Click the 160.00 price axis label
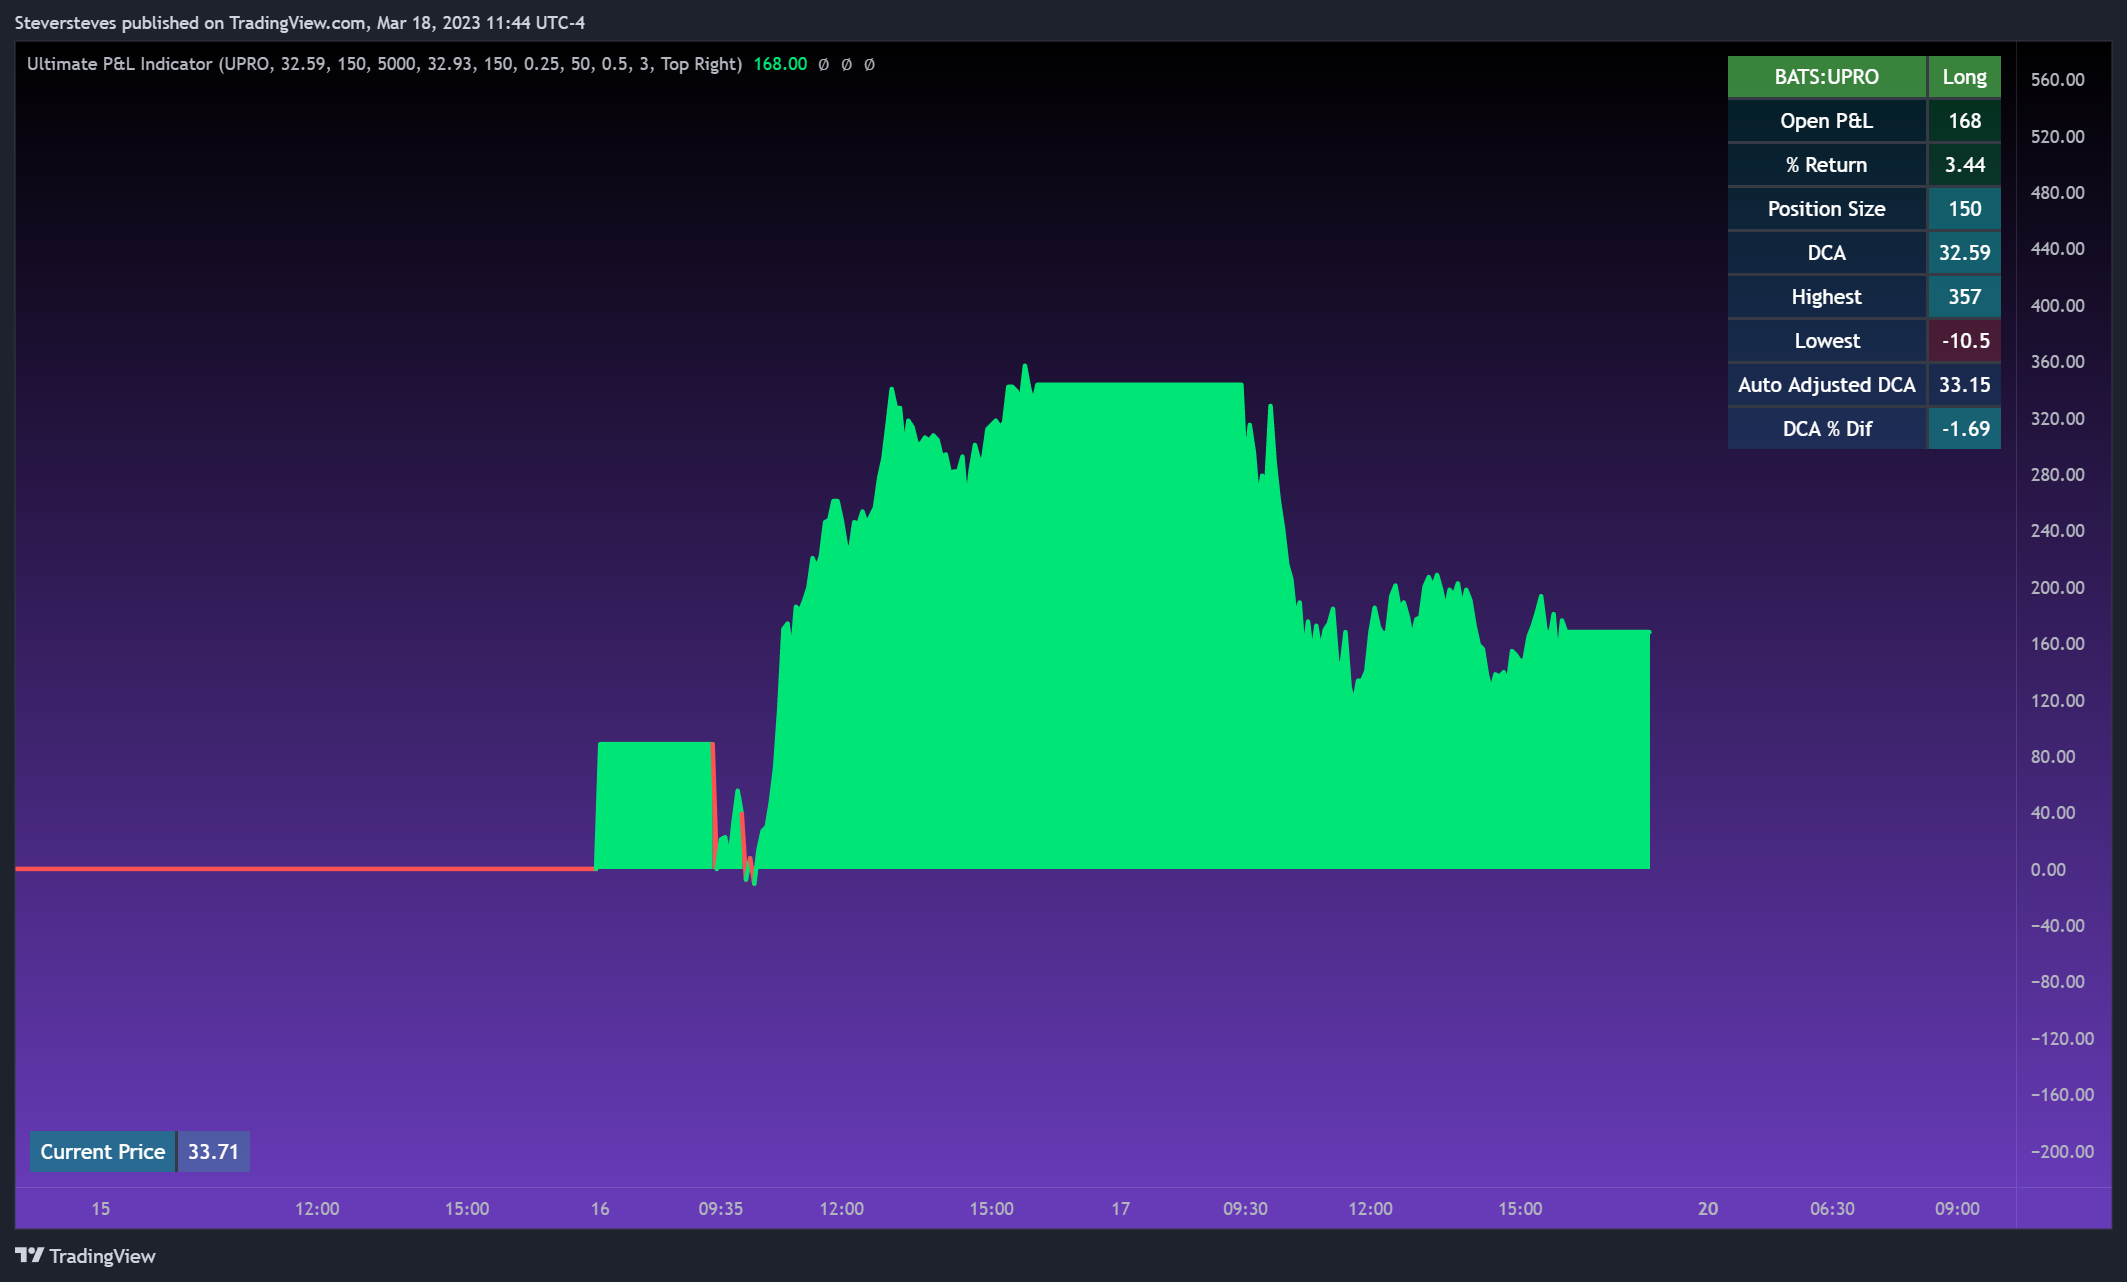The height and width of the screenshot is (1282, 2127). [x=2057, y=644]
